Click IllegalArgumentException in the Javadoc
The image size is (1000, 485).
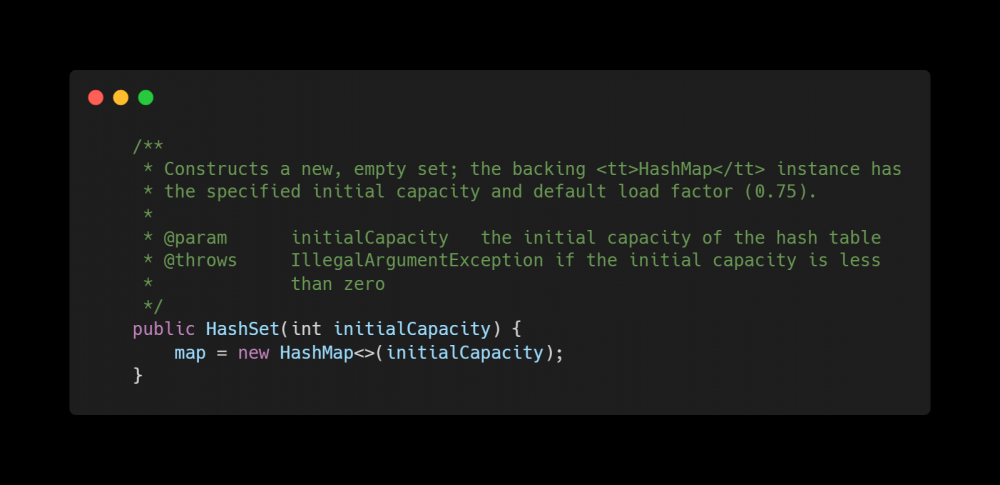pyautogui.click(x=417, y=260)
